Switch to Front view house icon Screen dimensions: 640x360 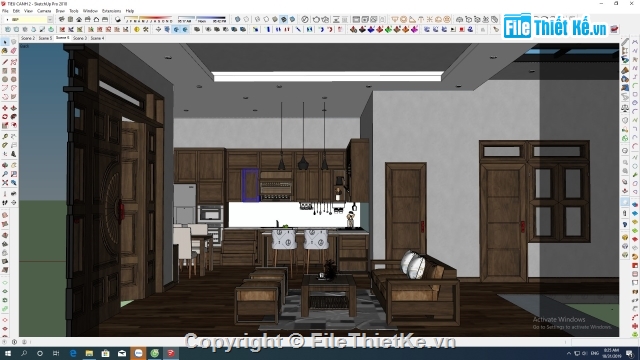(79, 19)
